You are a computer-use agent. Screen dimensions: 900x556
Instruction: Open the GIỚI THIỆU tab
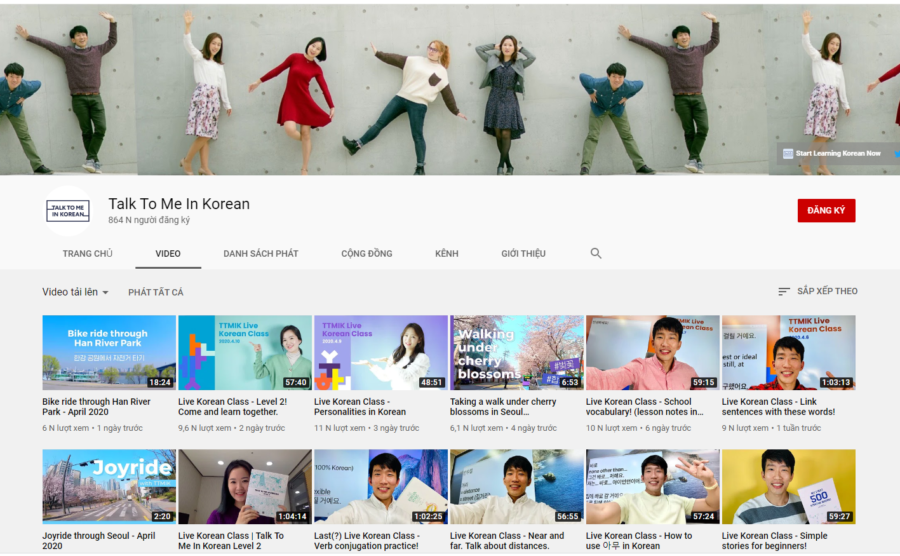pyautogui.click(x=523, y=254)
